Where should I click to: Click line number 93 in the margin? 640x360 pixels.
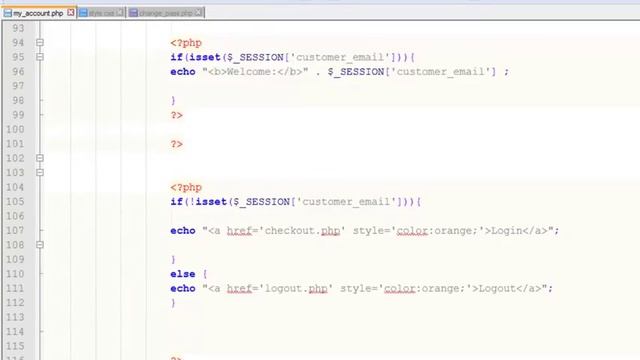pos(18,28)
